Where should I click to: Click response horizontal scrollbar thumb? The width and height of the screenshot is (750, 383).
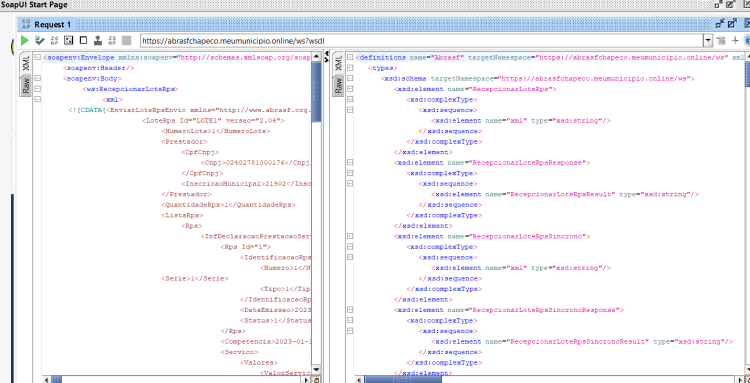403,380
